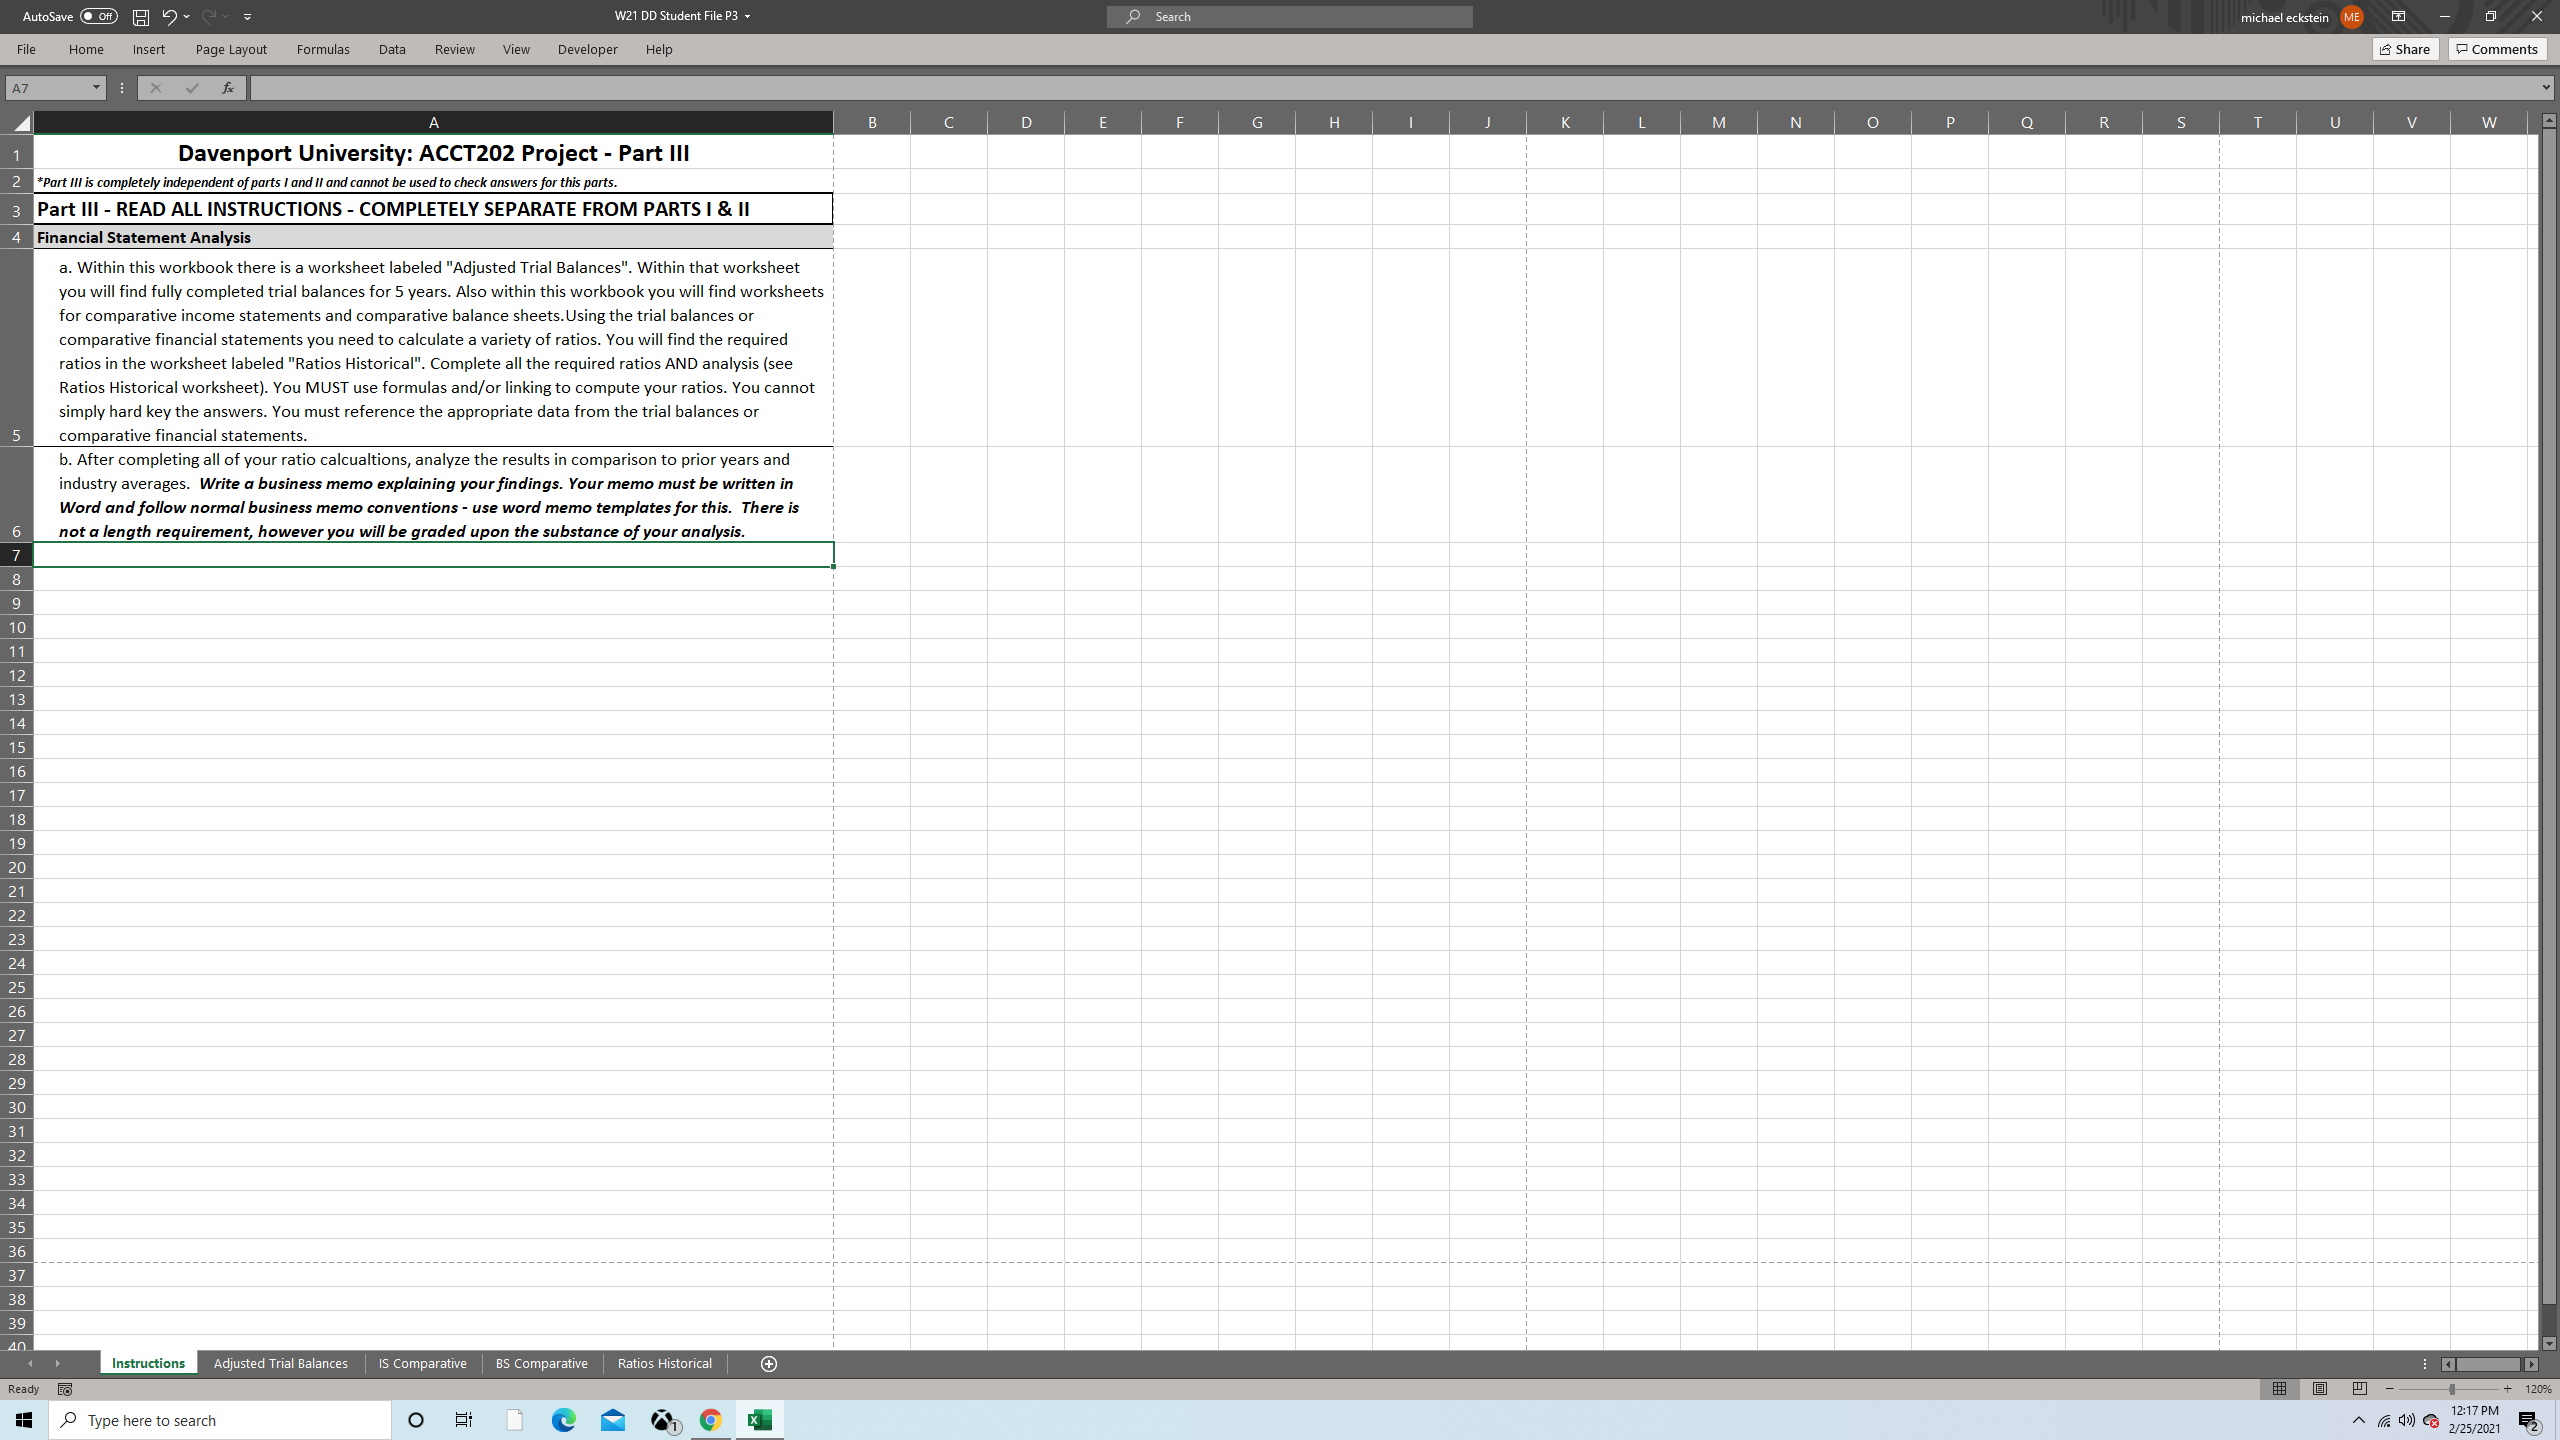Screen dimensions: 2560x1440
Task: Switch to Page Layout view via status bar icon
Action: click(2318, 1389)
